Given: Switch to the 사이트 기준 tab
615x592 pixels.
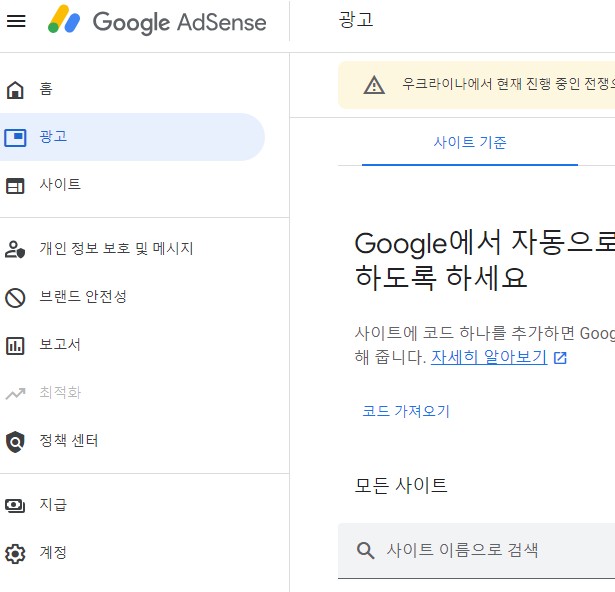Looking at the screenshot, I should pos(470,142).
